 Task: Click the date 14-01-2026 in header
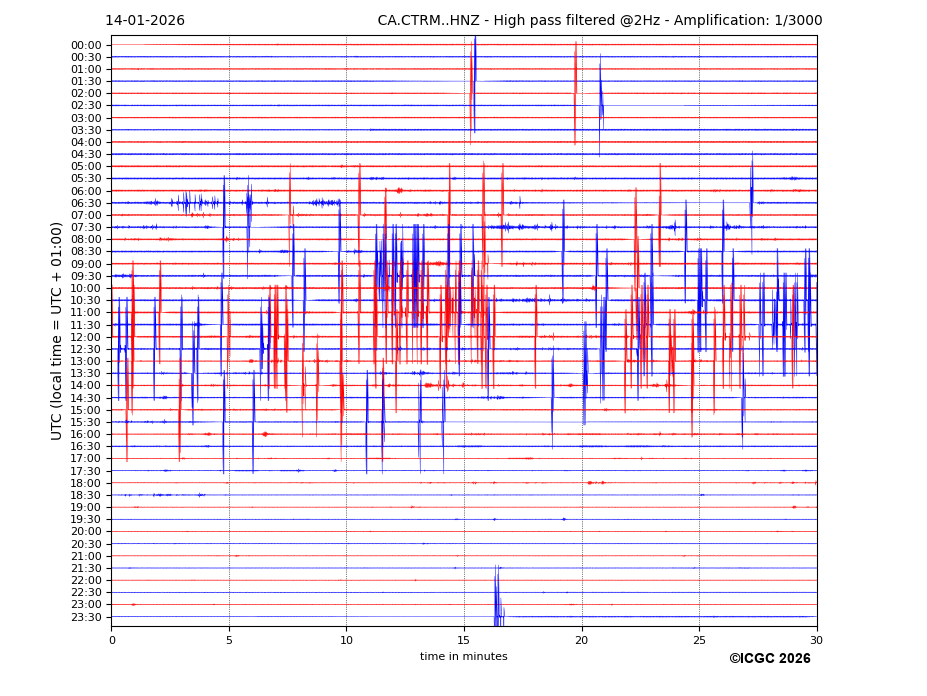[145, 21]
